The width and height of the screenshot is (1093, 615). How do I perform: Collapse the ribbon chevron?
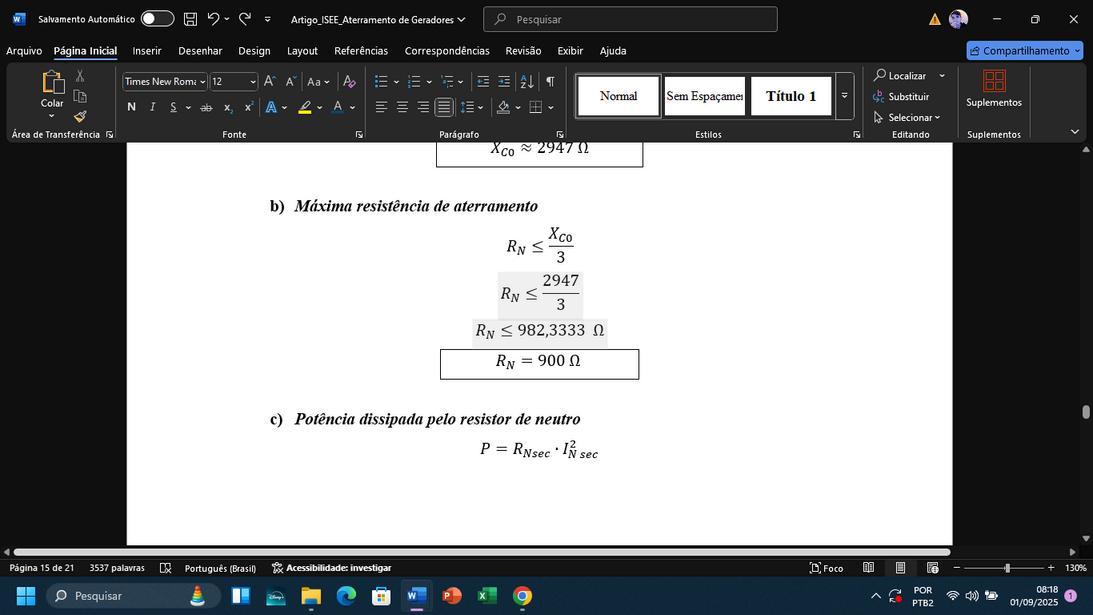pos(1074,131)
